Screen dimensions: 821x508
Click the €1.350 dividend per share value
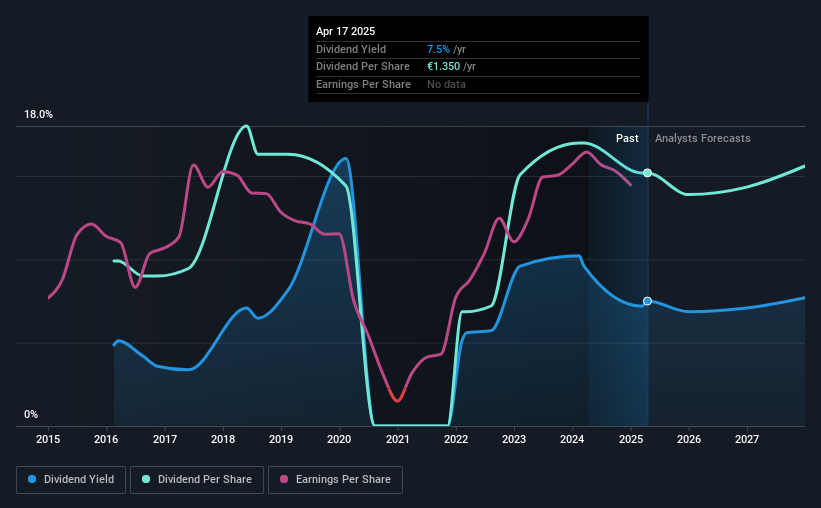click(443, 67)
